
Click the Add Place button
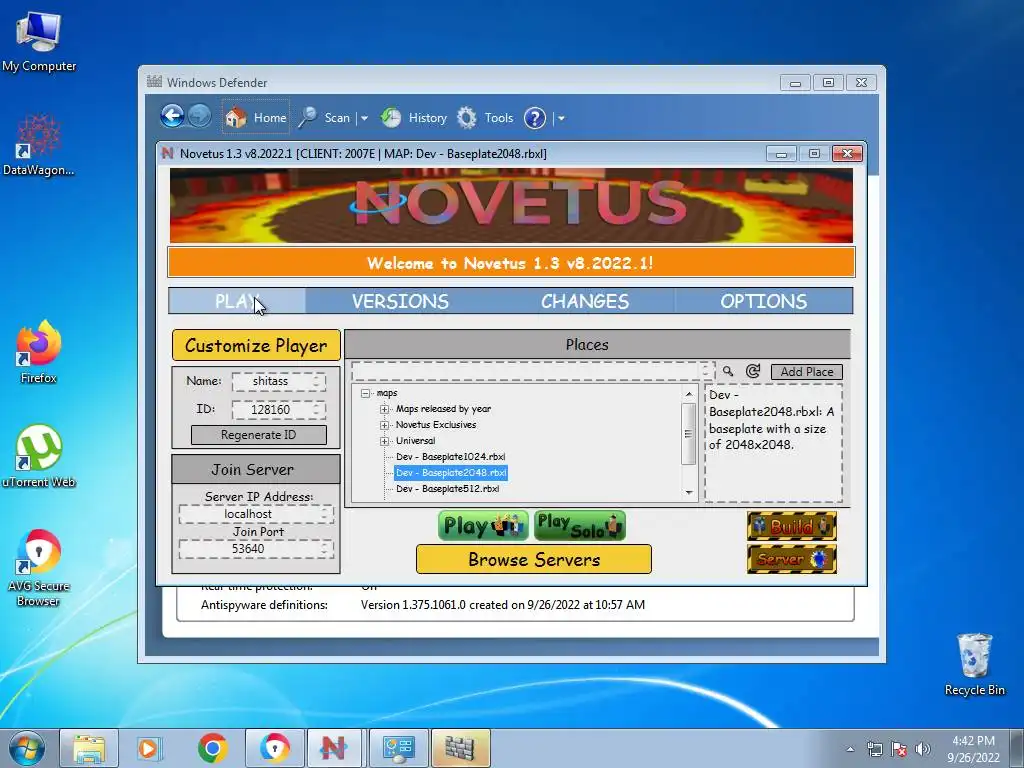pos(807,372)
